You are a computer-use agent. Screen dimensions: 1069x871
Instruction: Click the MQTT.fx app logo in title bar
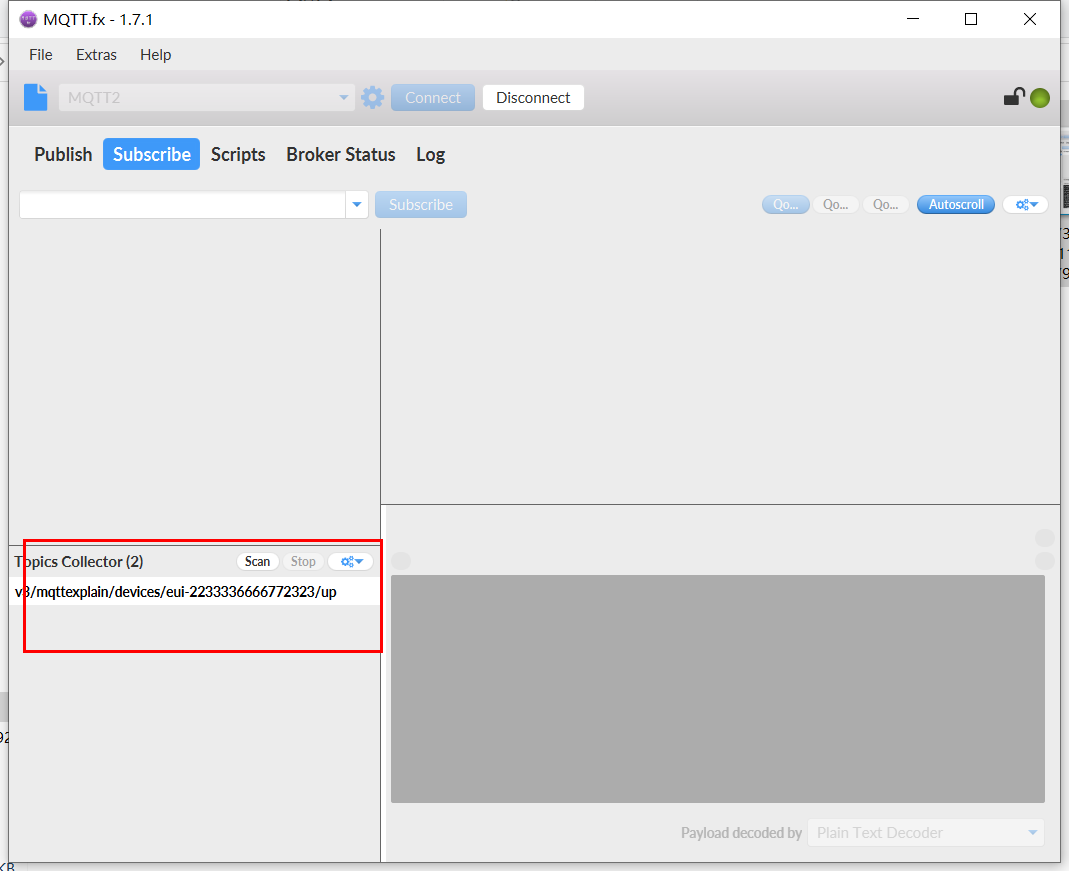pos(28,19)
